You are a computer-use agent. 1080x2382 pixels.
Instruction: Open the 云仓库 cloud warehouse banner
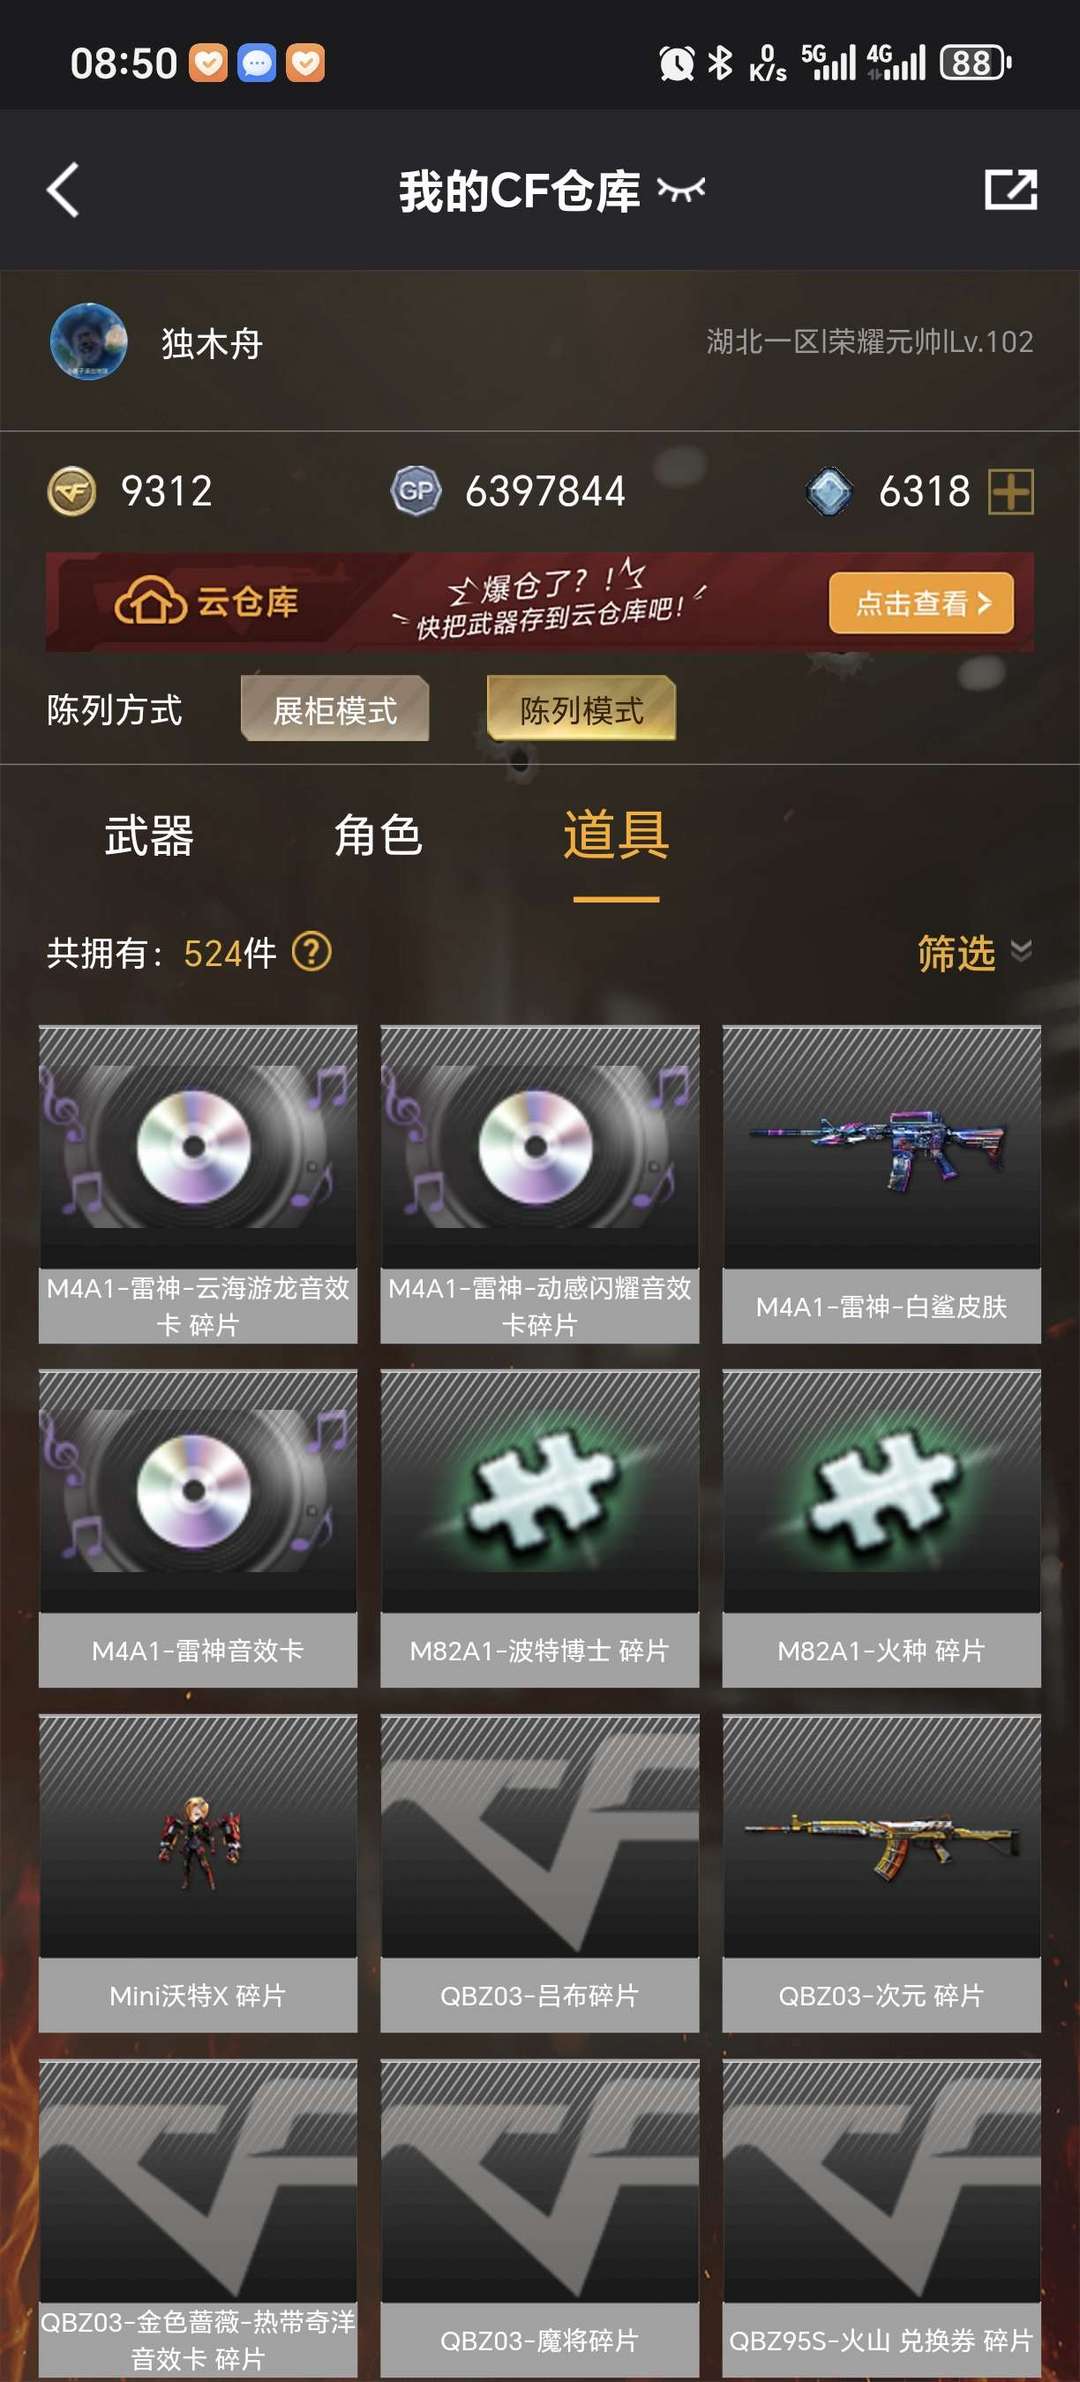coord(540,602)
